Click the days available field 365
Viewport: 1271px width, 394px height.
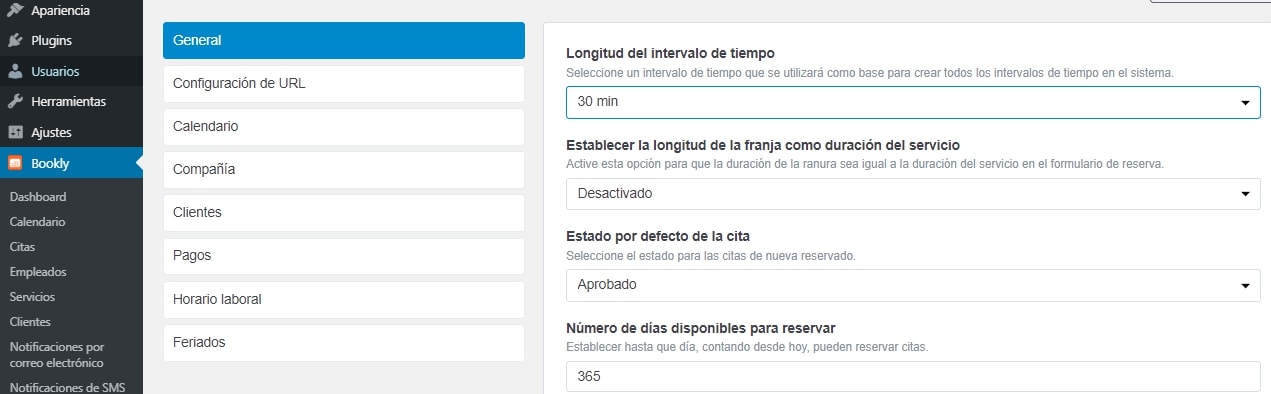913,377
